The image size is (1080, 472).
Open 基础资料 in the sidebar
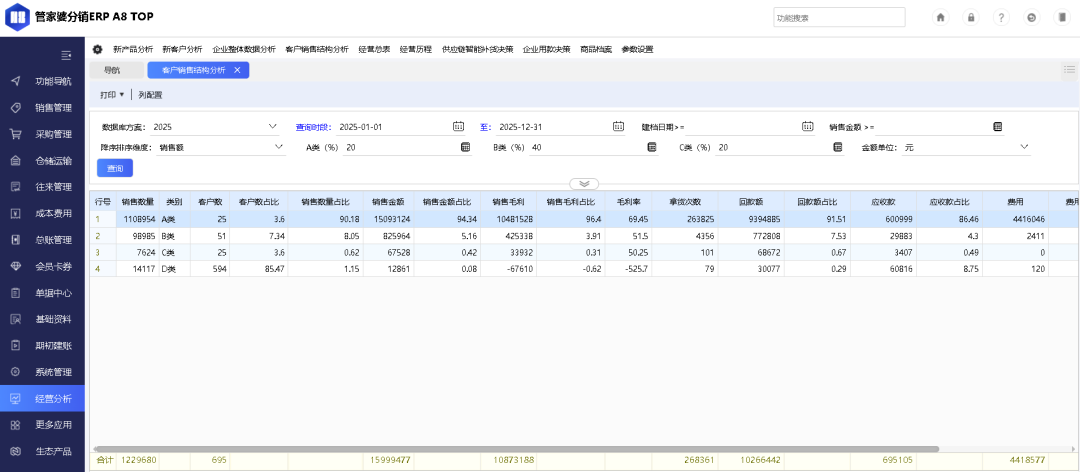coord(42,319)
